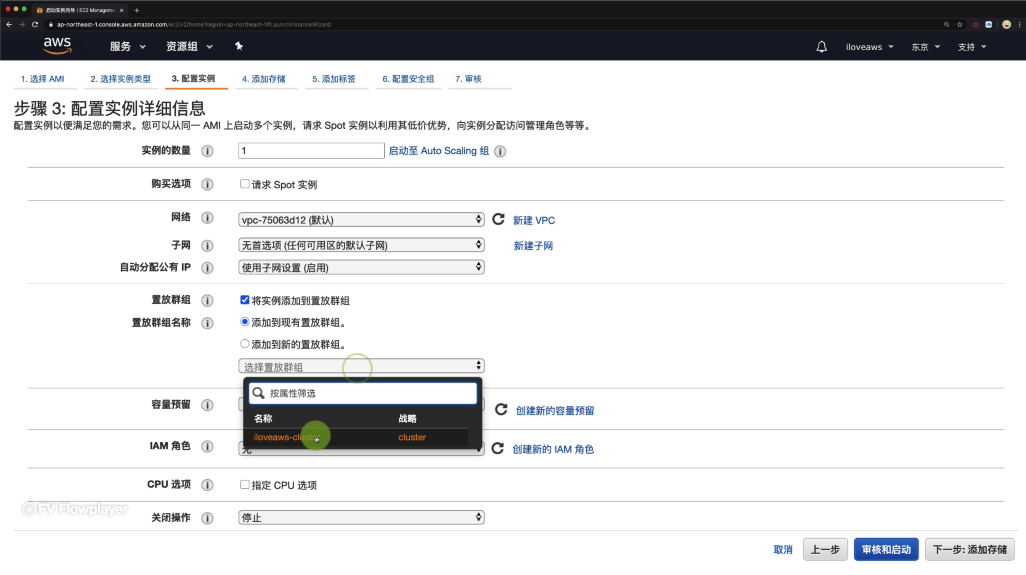
Task: Open the 关闭操作 dropdown
Action: tap(361, 517)
